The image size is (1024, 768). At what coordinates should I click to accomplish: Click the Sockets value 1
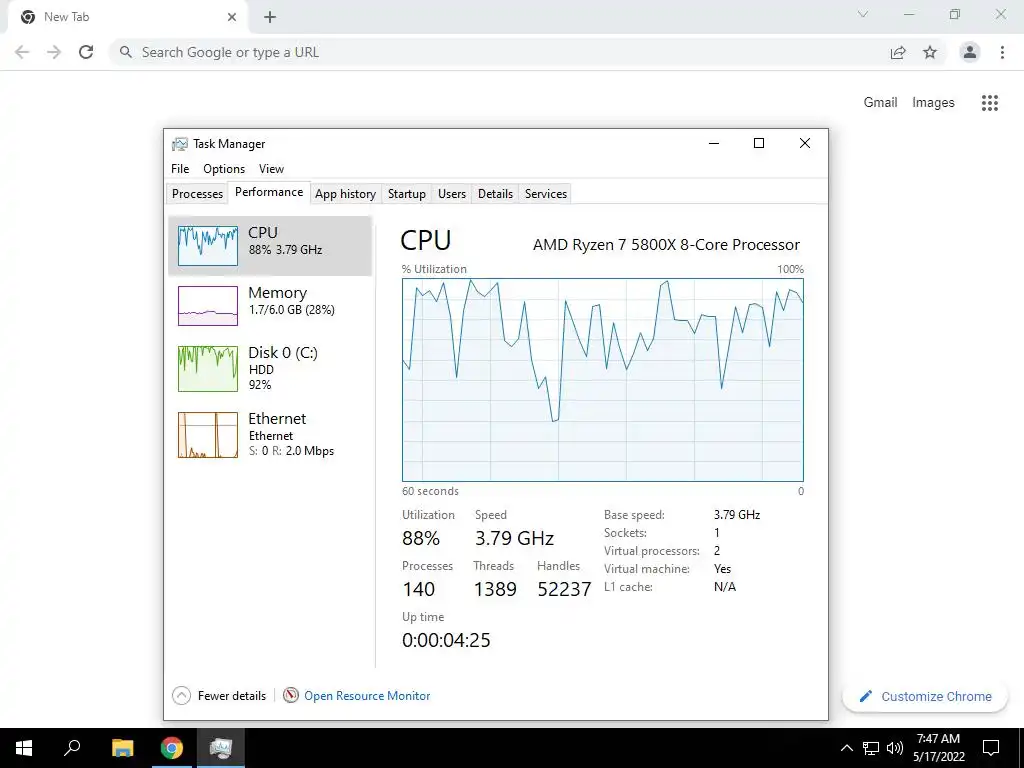[717, 532]
